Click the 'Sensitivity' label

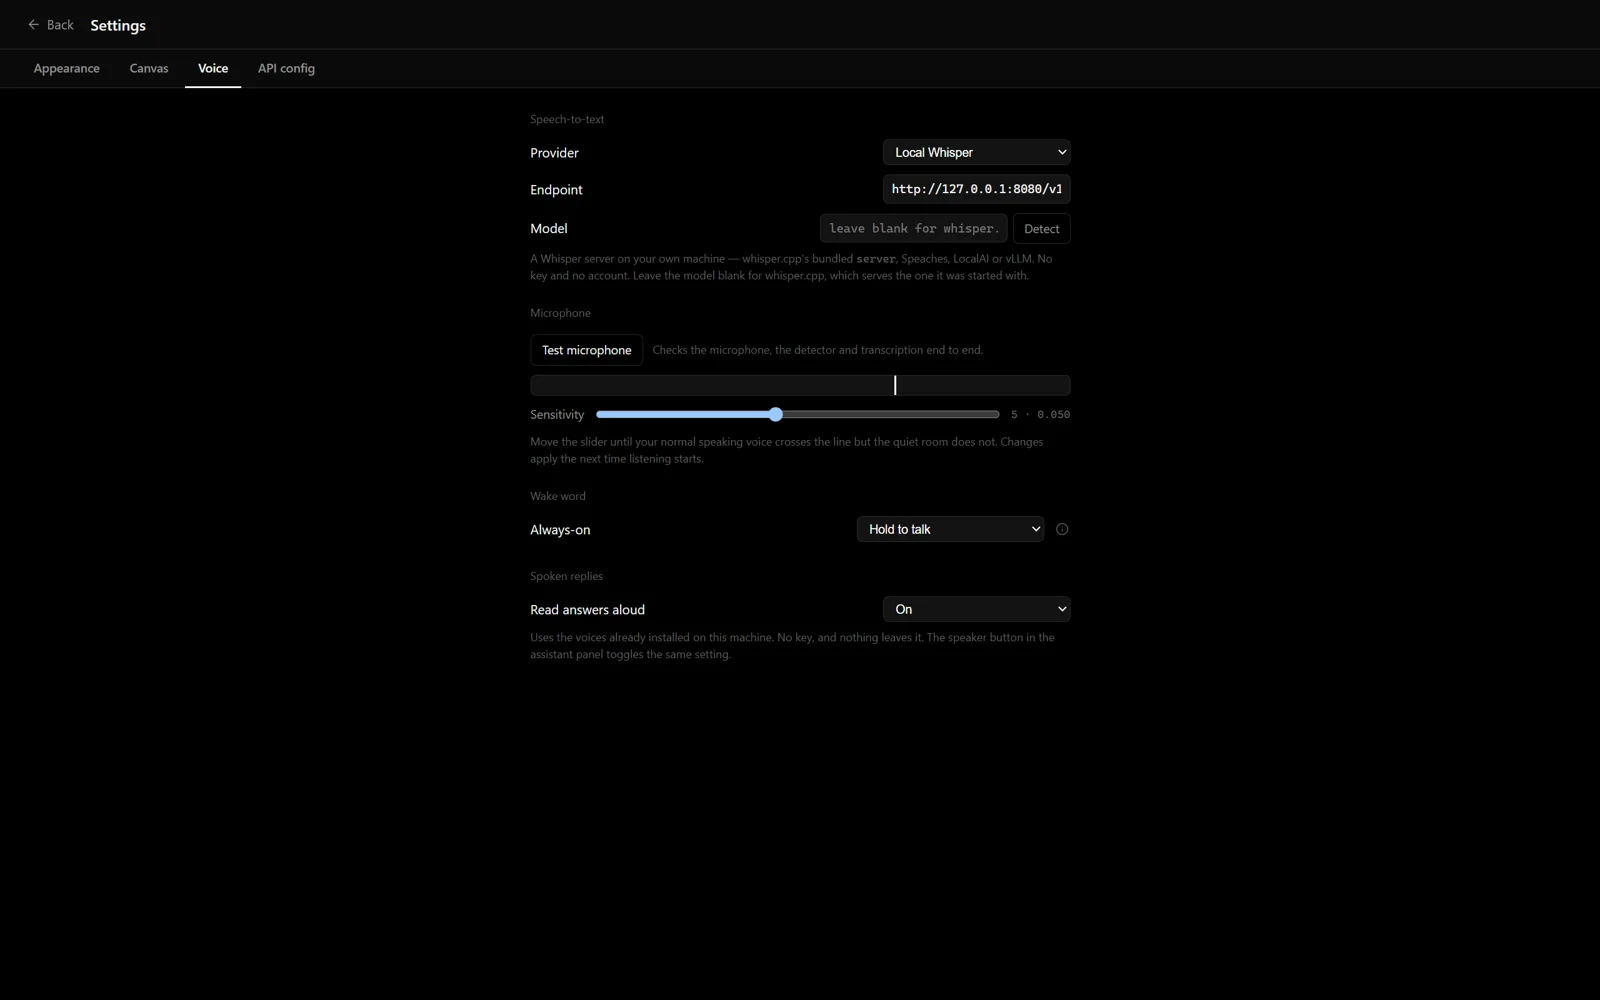coord(557,414)
